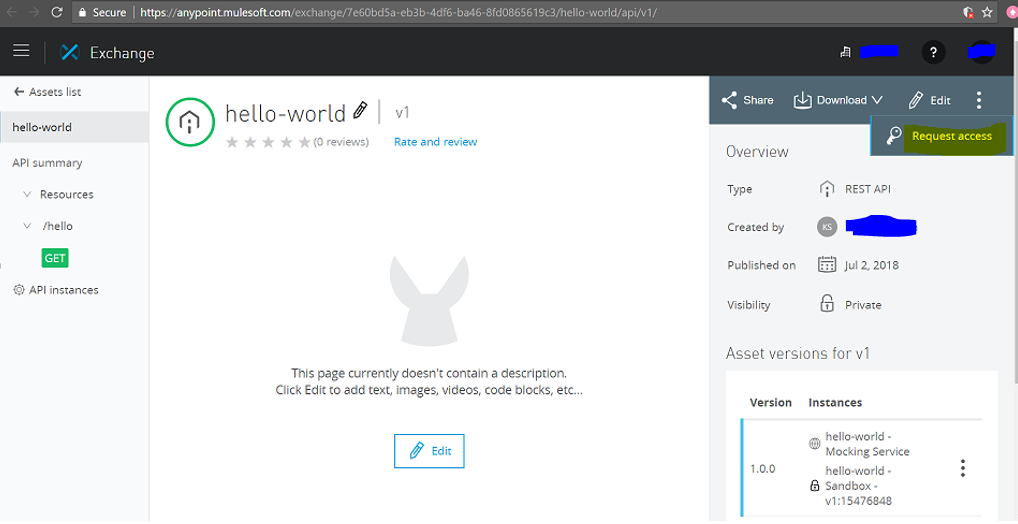Open the user avatar in header
The height and width of the screenshot is (524, 1018).
point(981,52)
